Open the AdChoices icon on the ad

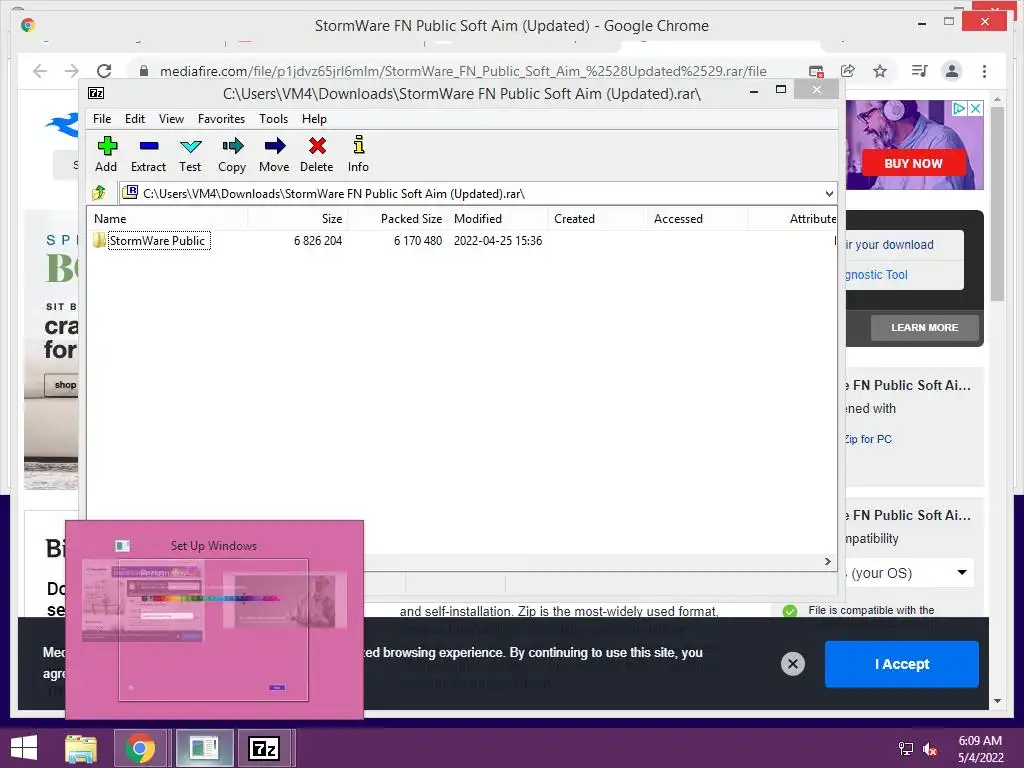[959, 108]
